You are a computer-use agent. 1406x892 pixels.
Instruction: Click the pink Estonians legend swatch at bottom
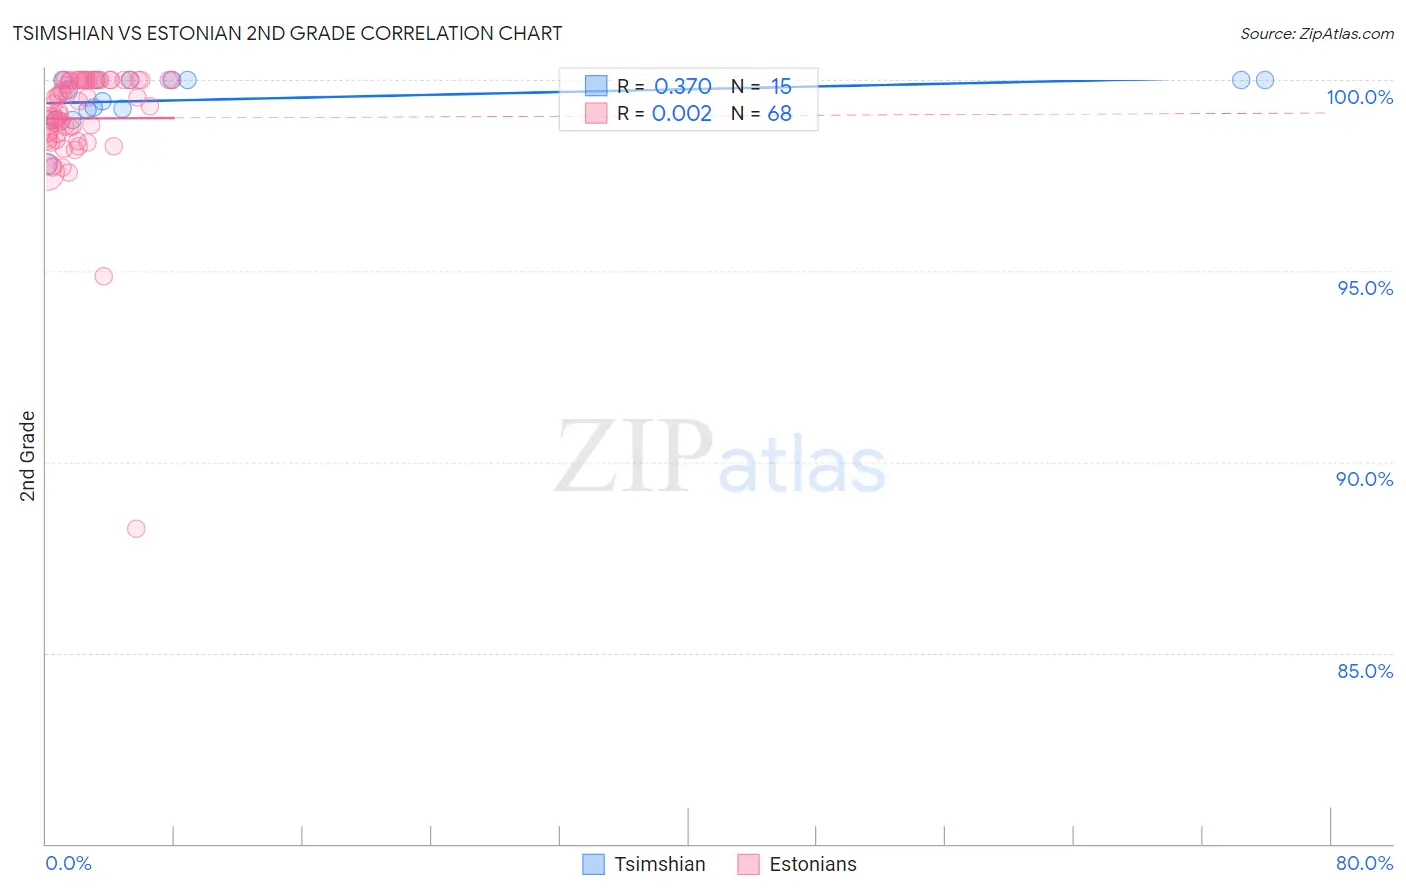coord(748,864)
